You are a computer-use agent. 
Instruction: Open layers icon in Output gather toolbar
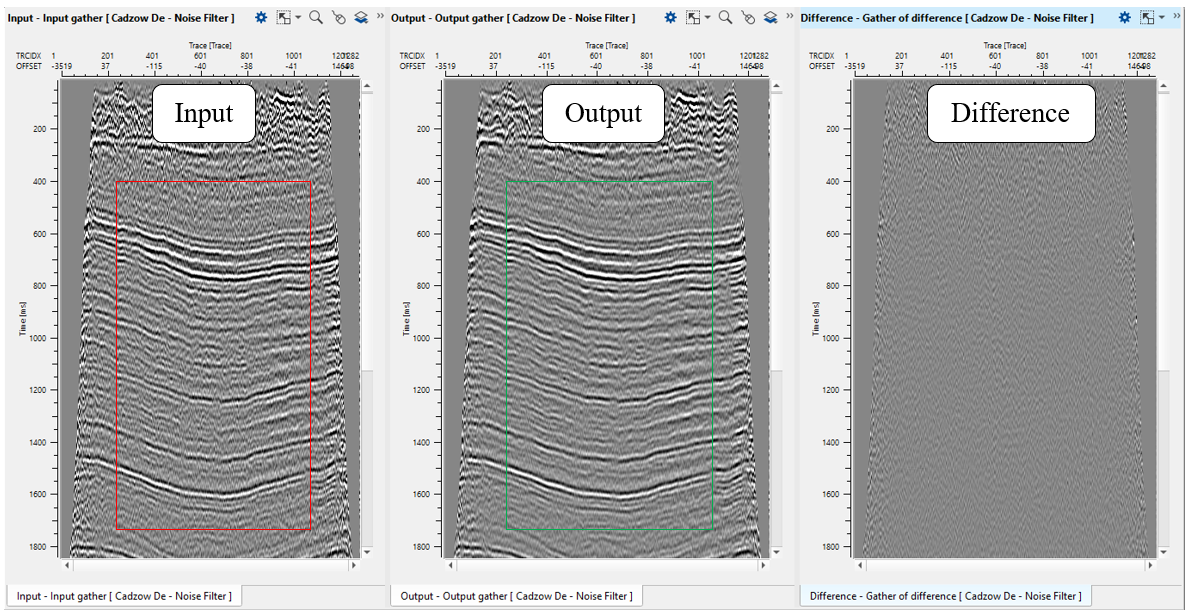click(x=771, y=18)
